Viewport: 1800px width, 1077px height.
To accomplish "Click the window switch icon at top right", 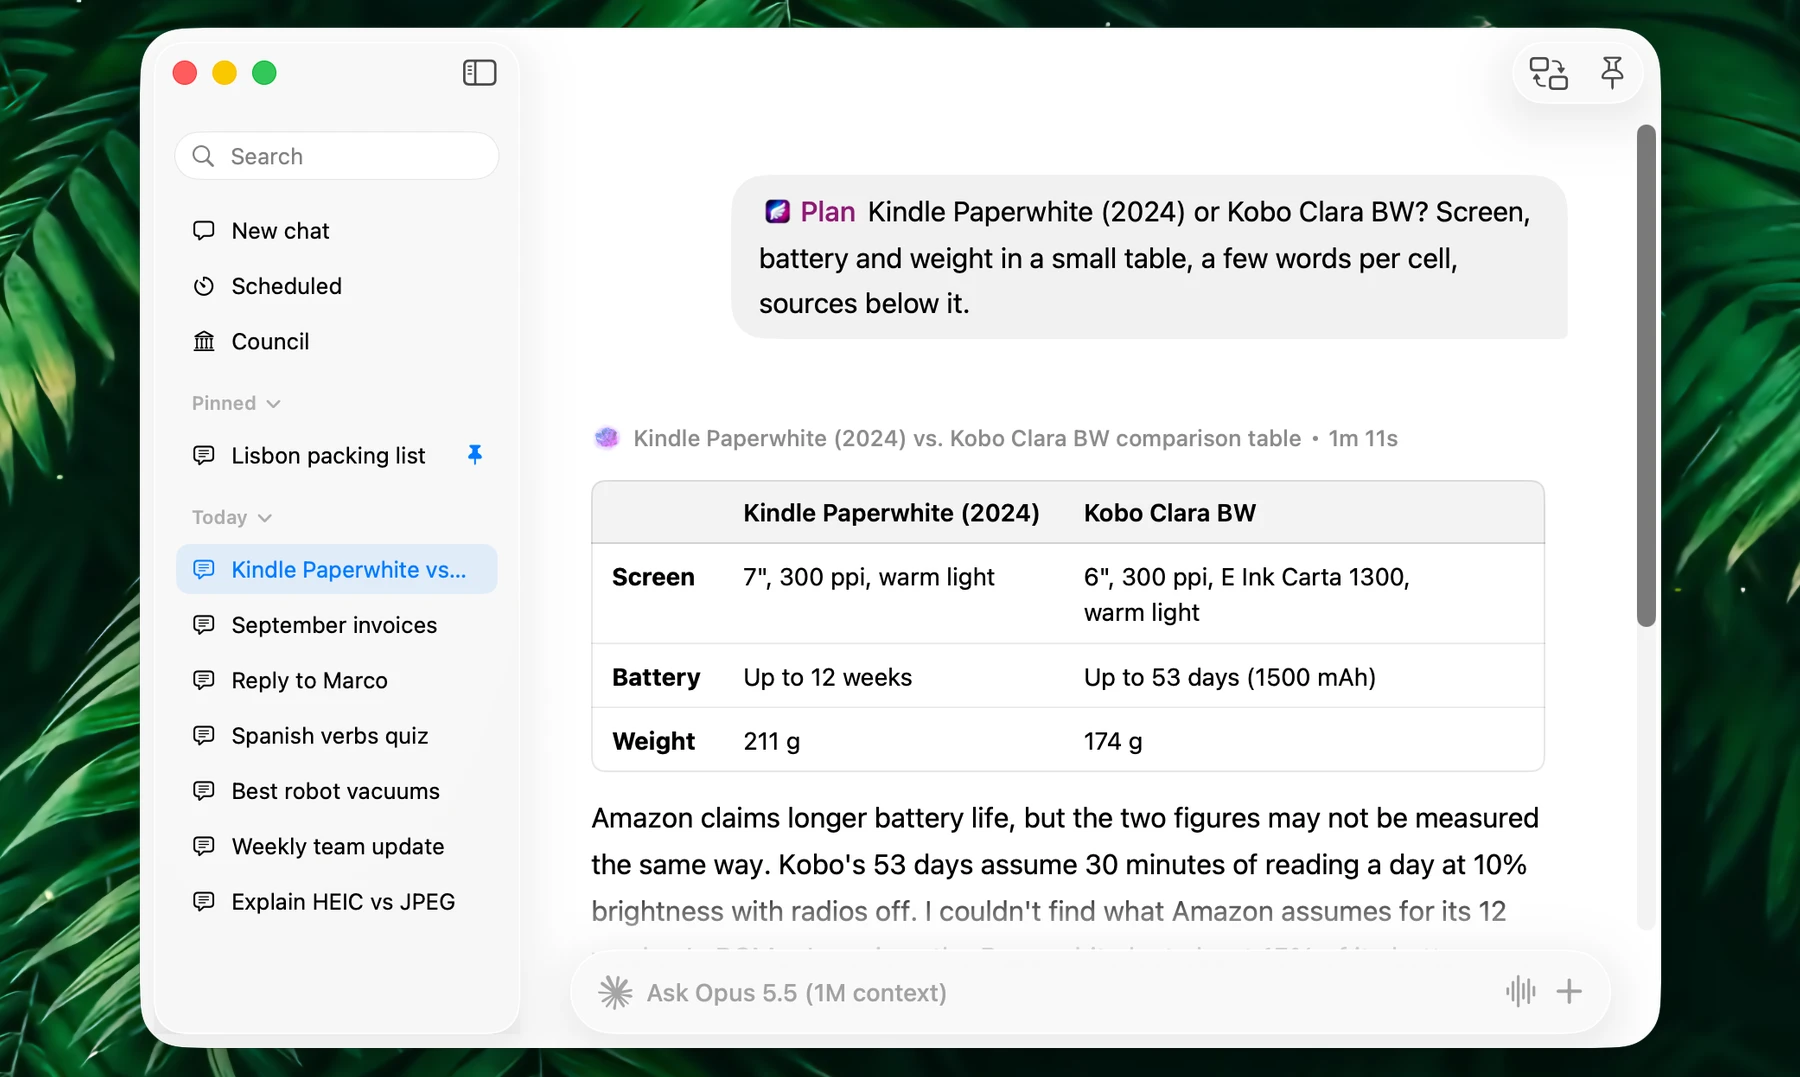I will pos(1549,73).
